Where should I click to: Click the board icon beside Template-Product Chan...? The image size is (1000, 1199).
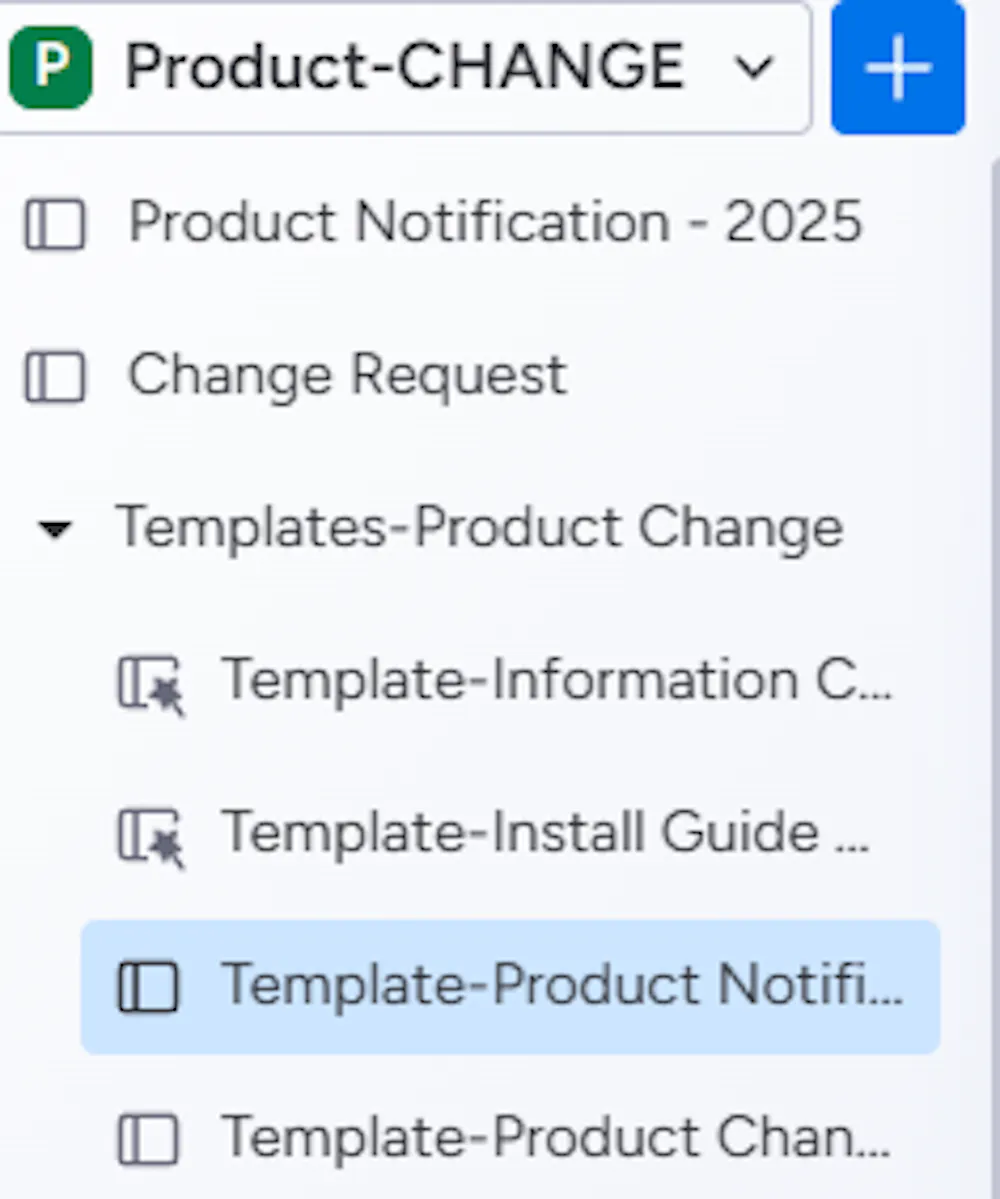[x=148, y=1139]
